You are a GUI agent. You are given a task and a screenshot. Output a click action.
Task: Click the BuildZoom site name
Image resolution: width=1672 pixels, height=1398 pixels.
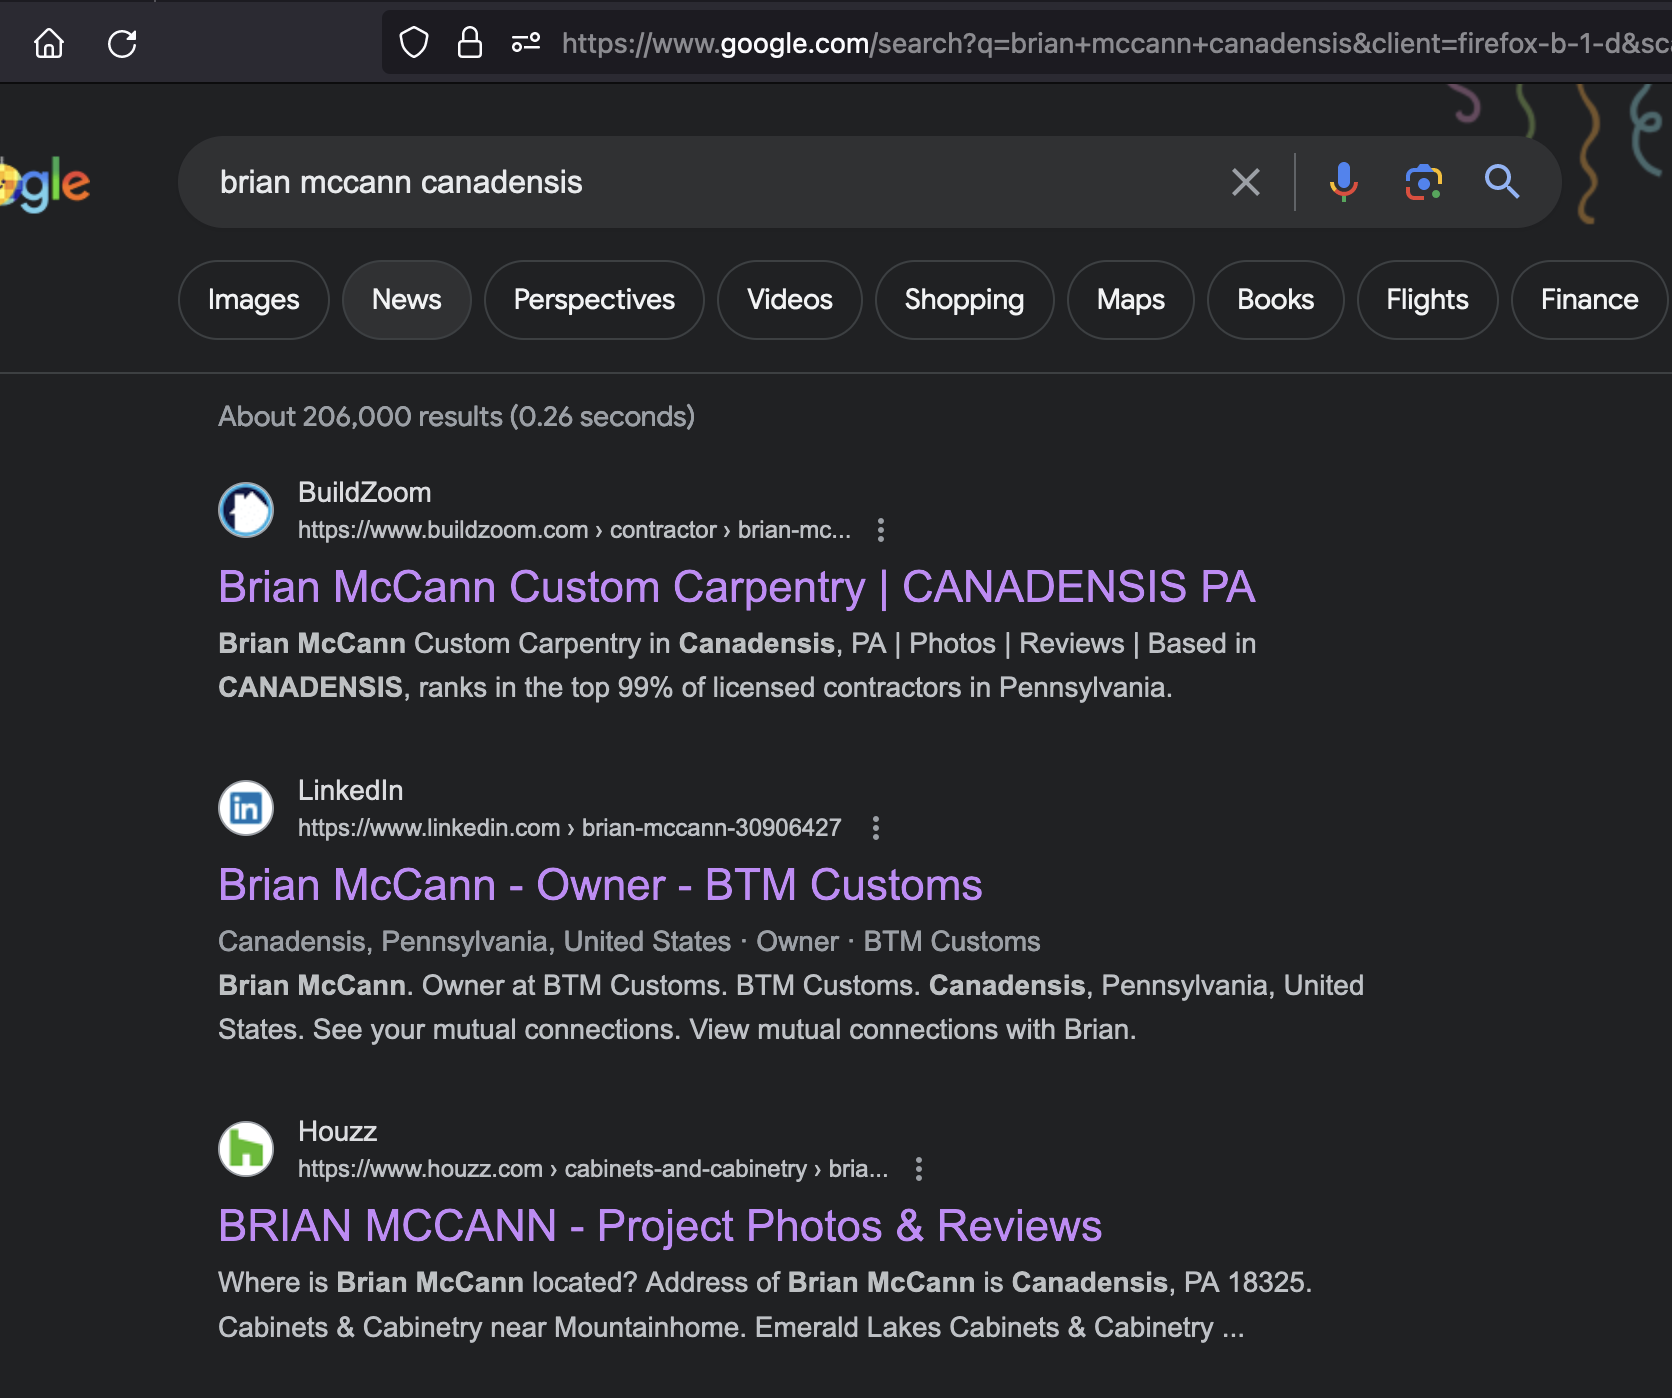coord(365,492)
